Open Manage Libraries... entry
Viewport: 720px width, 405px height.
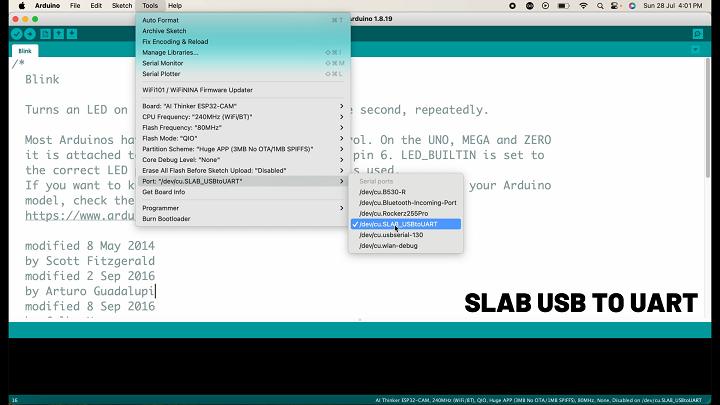point(242,52)
